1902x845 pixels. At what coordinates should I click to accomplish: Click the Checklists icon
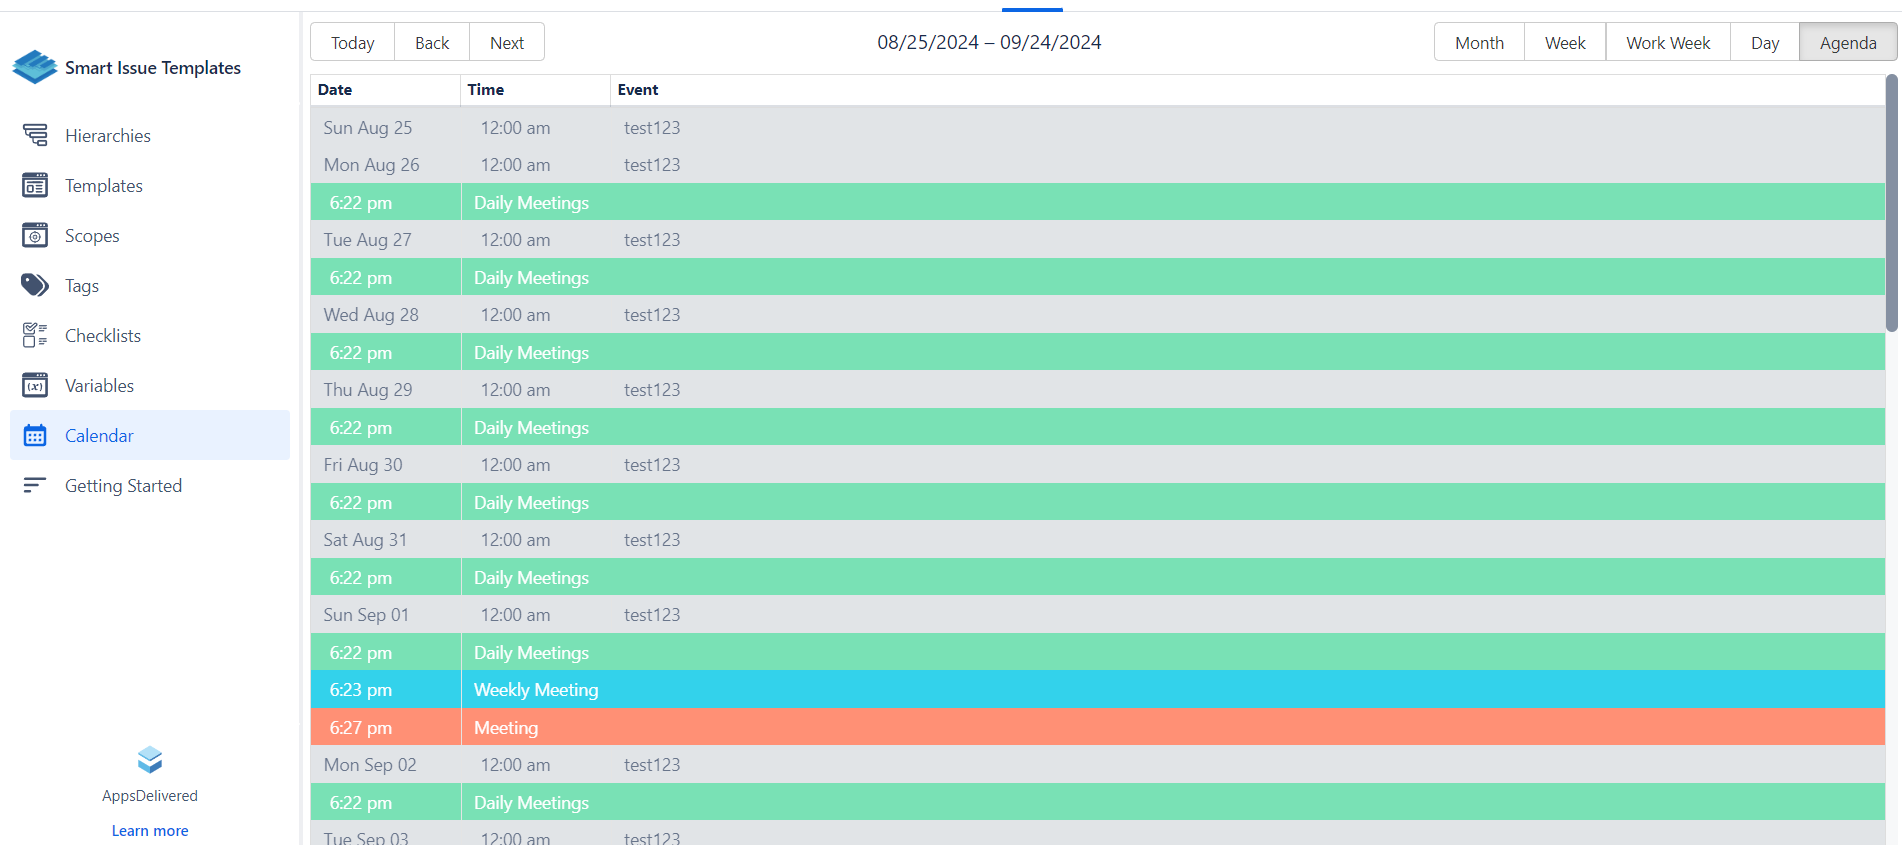click(35, 335)
